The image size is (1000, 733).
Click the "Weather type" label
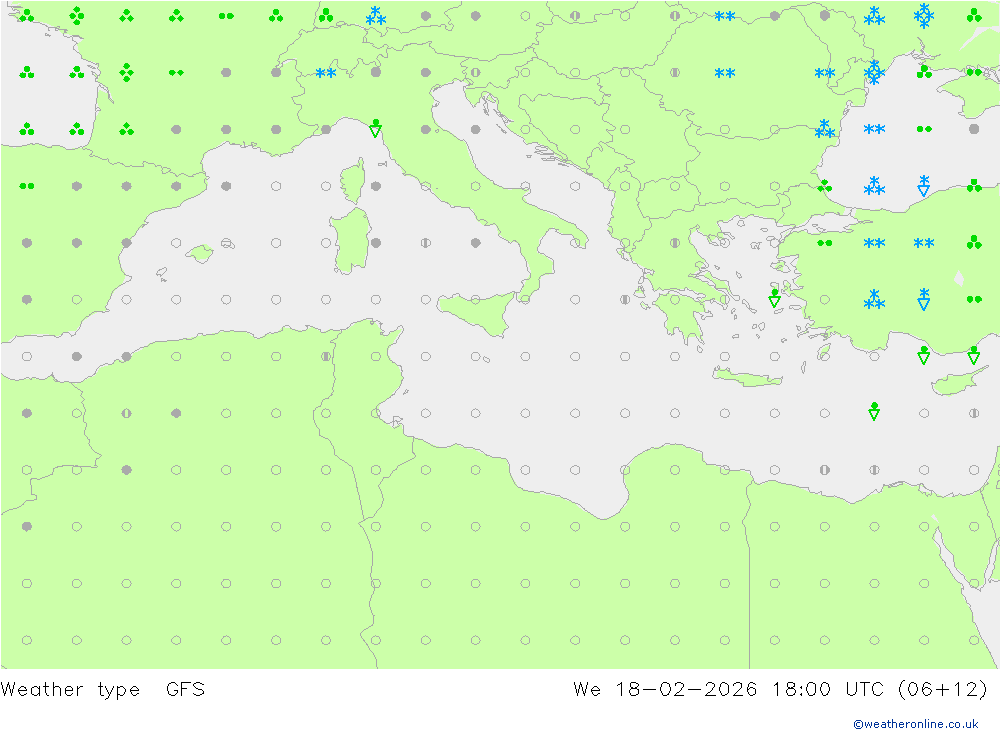pos(70,690)
